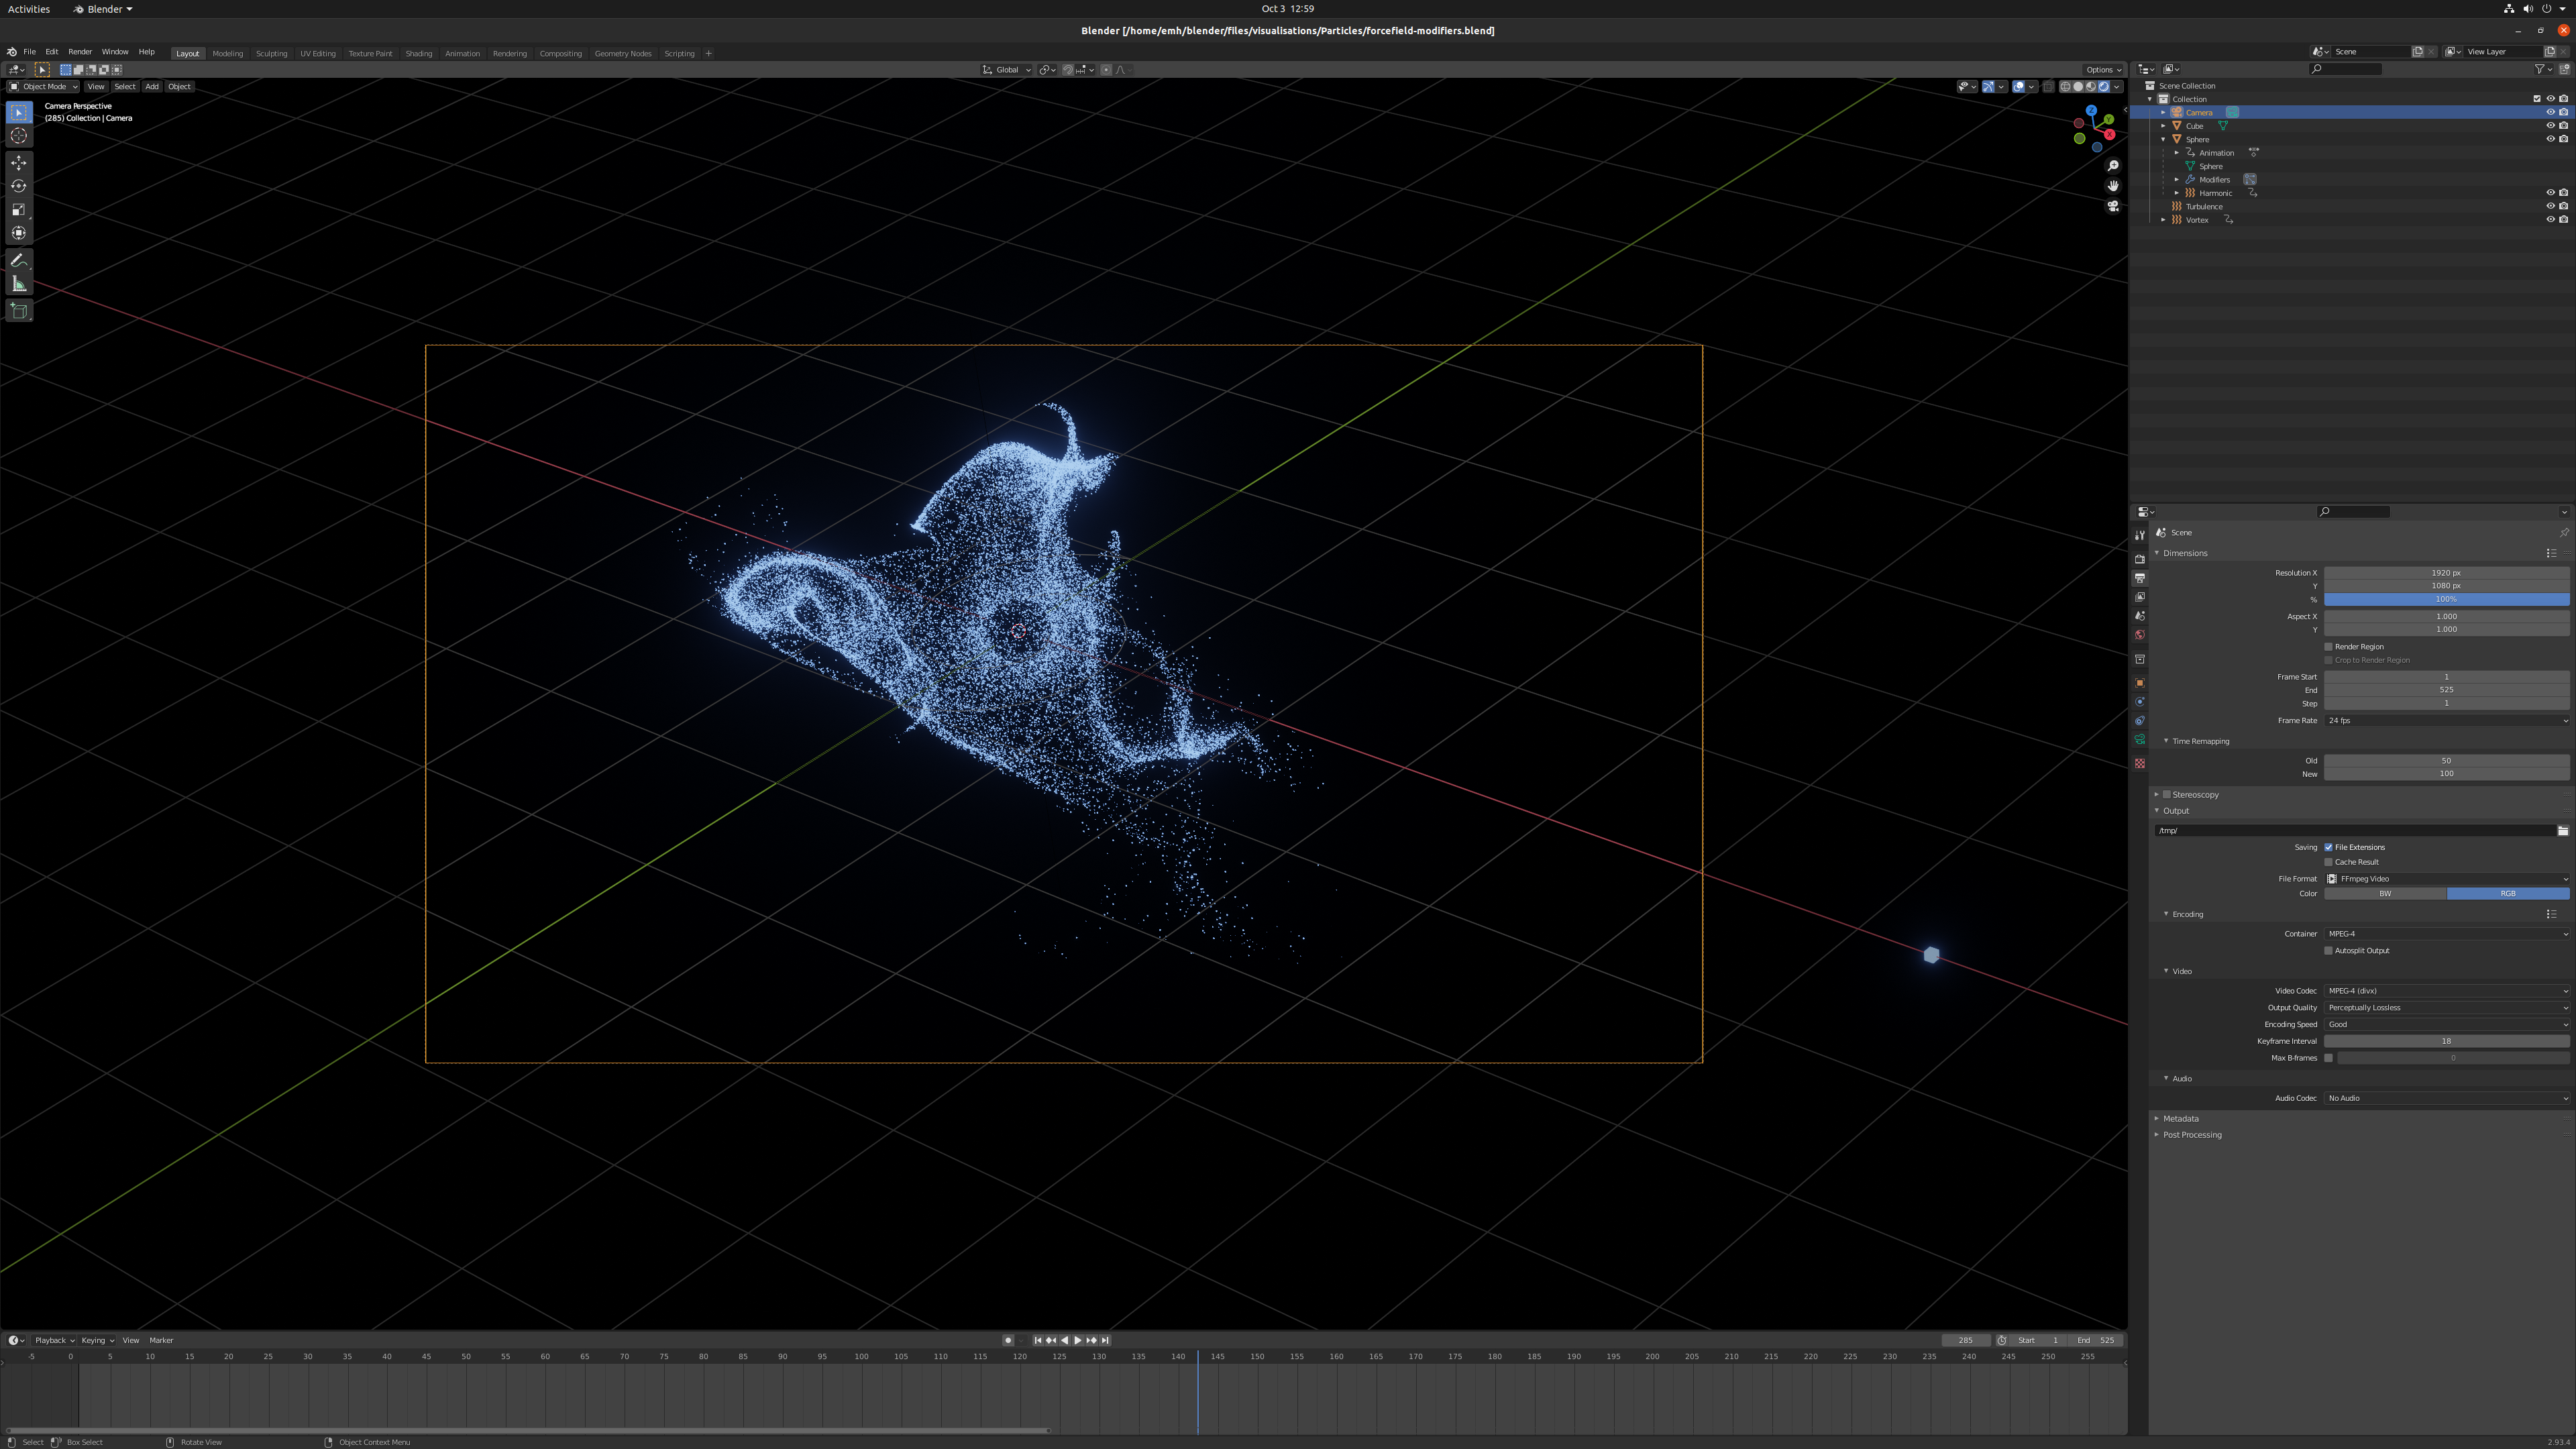Viewport: 2576px width, 1449px height.
Task: Enable the Stereoscopy checkbox
Action: [x=2167, y=795]
